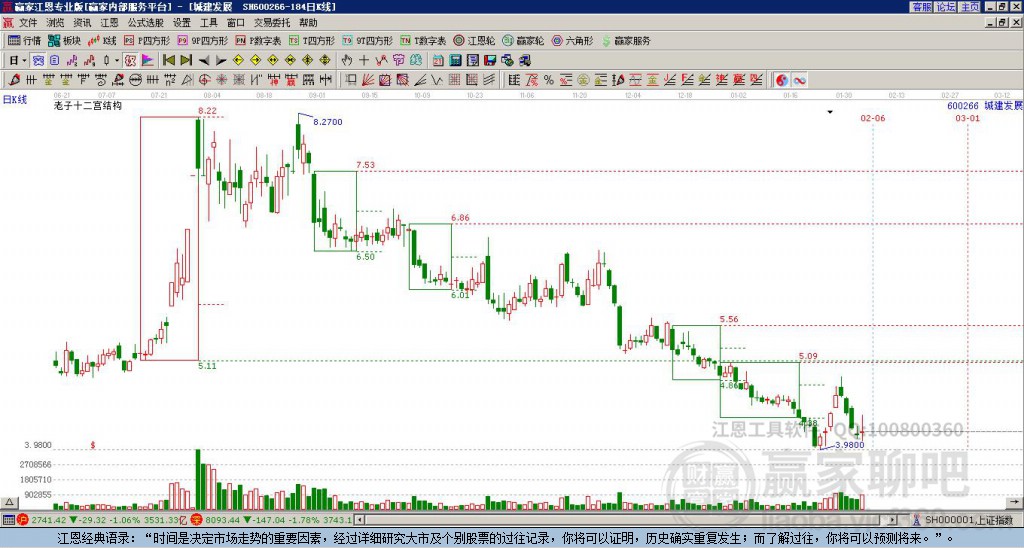The width and height of the screenshot is (1024, 548).
Task: Jump to last bar with skip-to-end arrow
Action: tap(186, 61)
